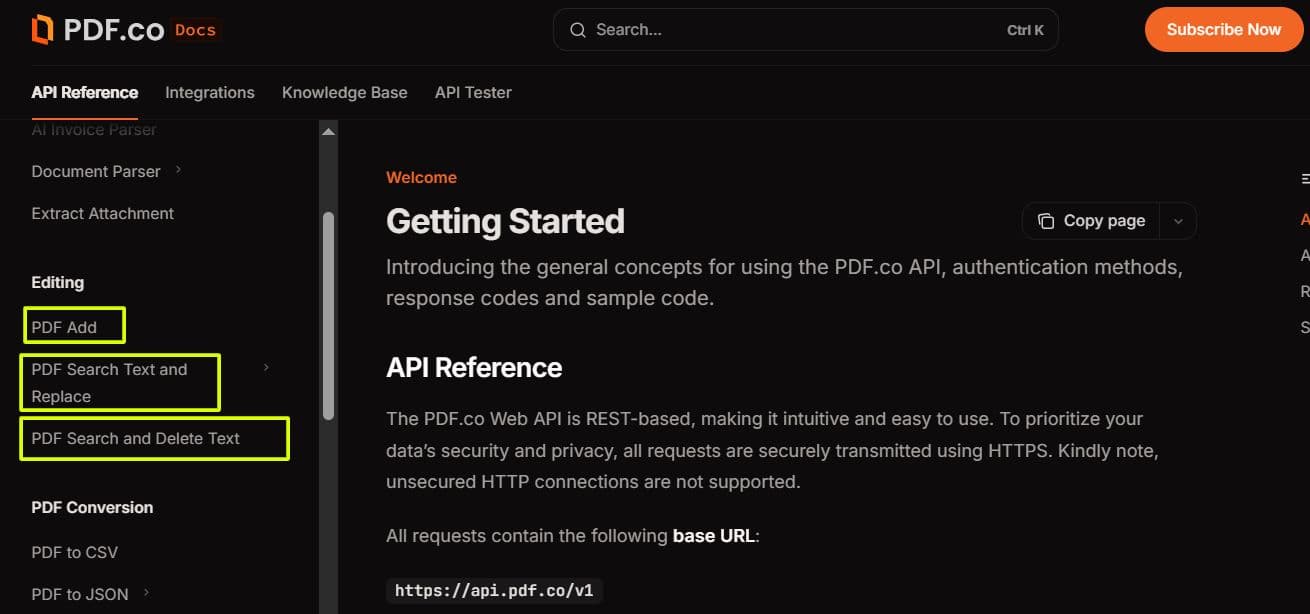Open the PDF Search and Delete Text page

135,438
